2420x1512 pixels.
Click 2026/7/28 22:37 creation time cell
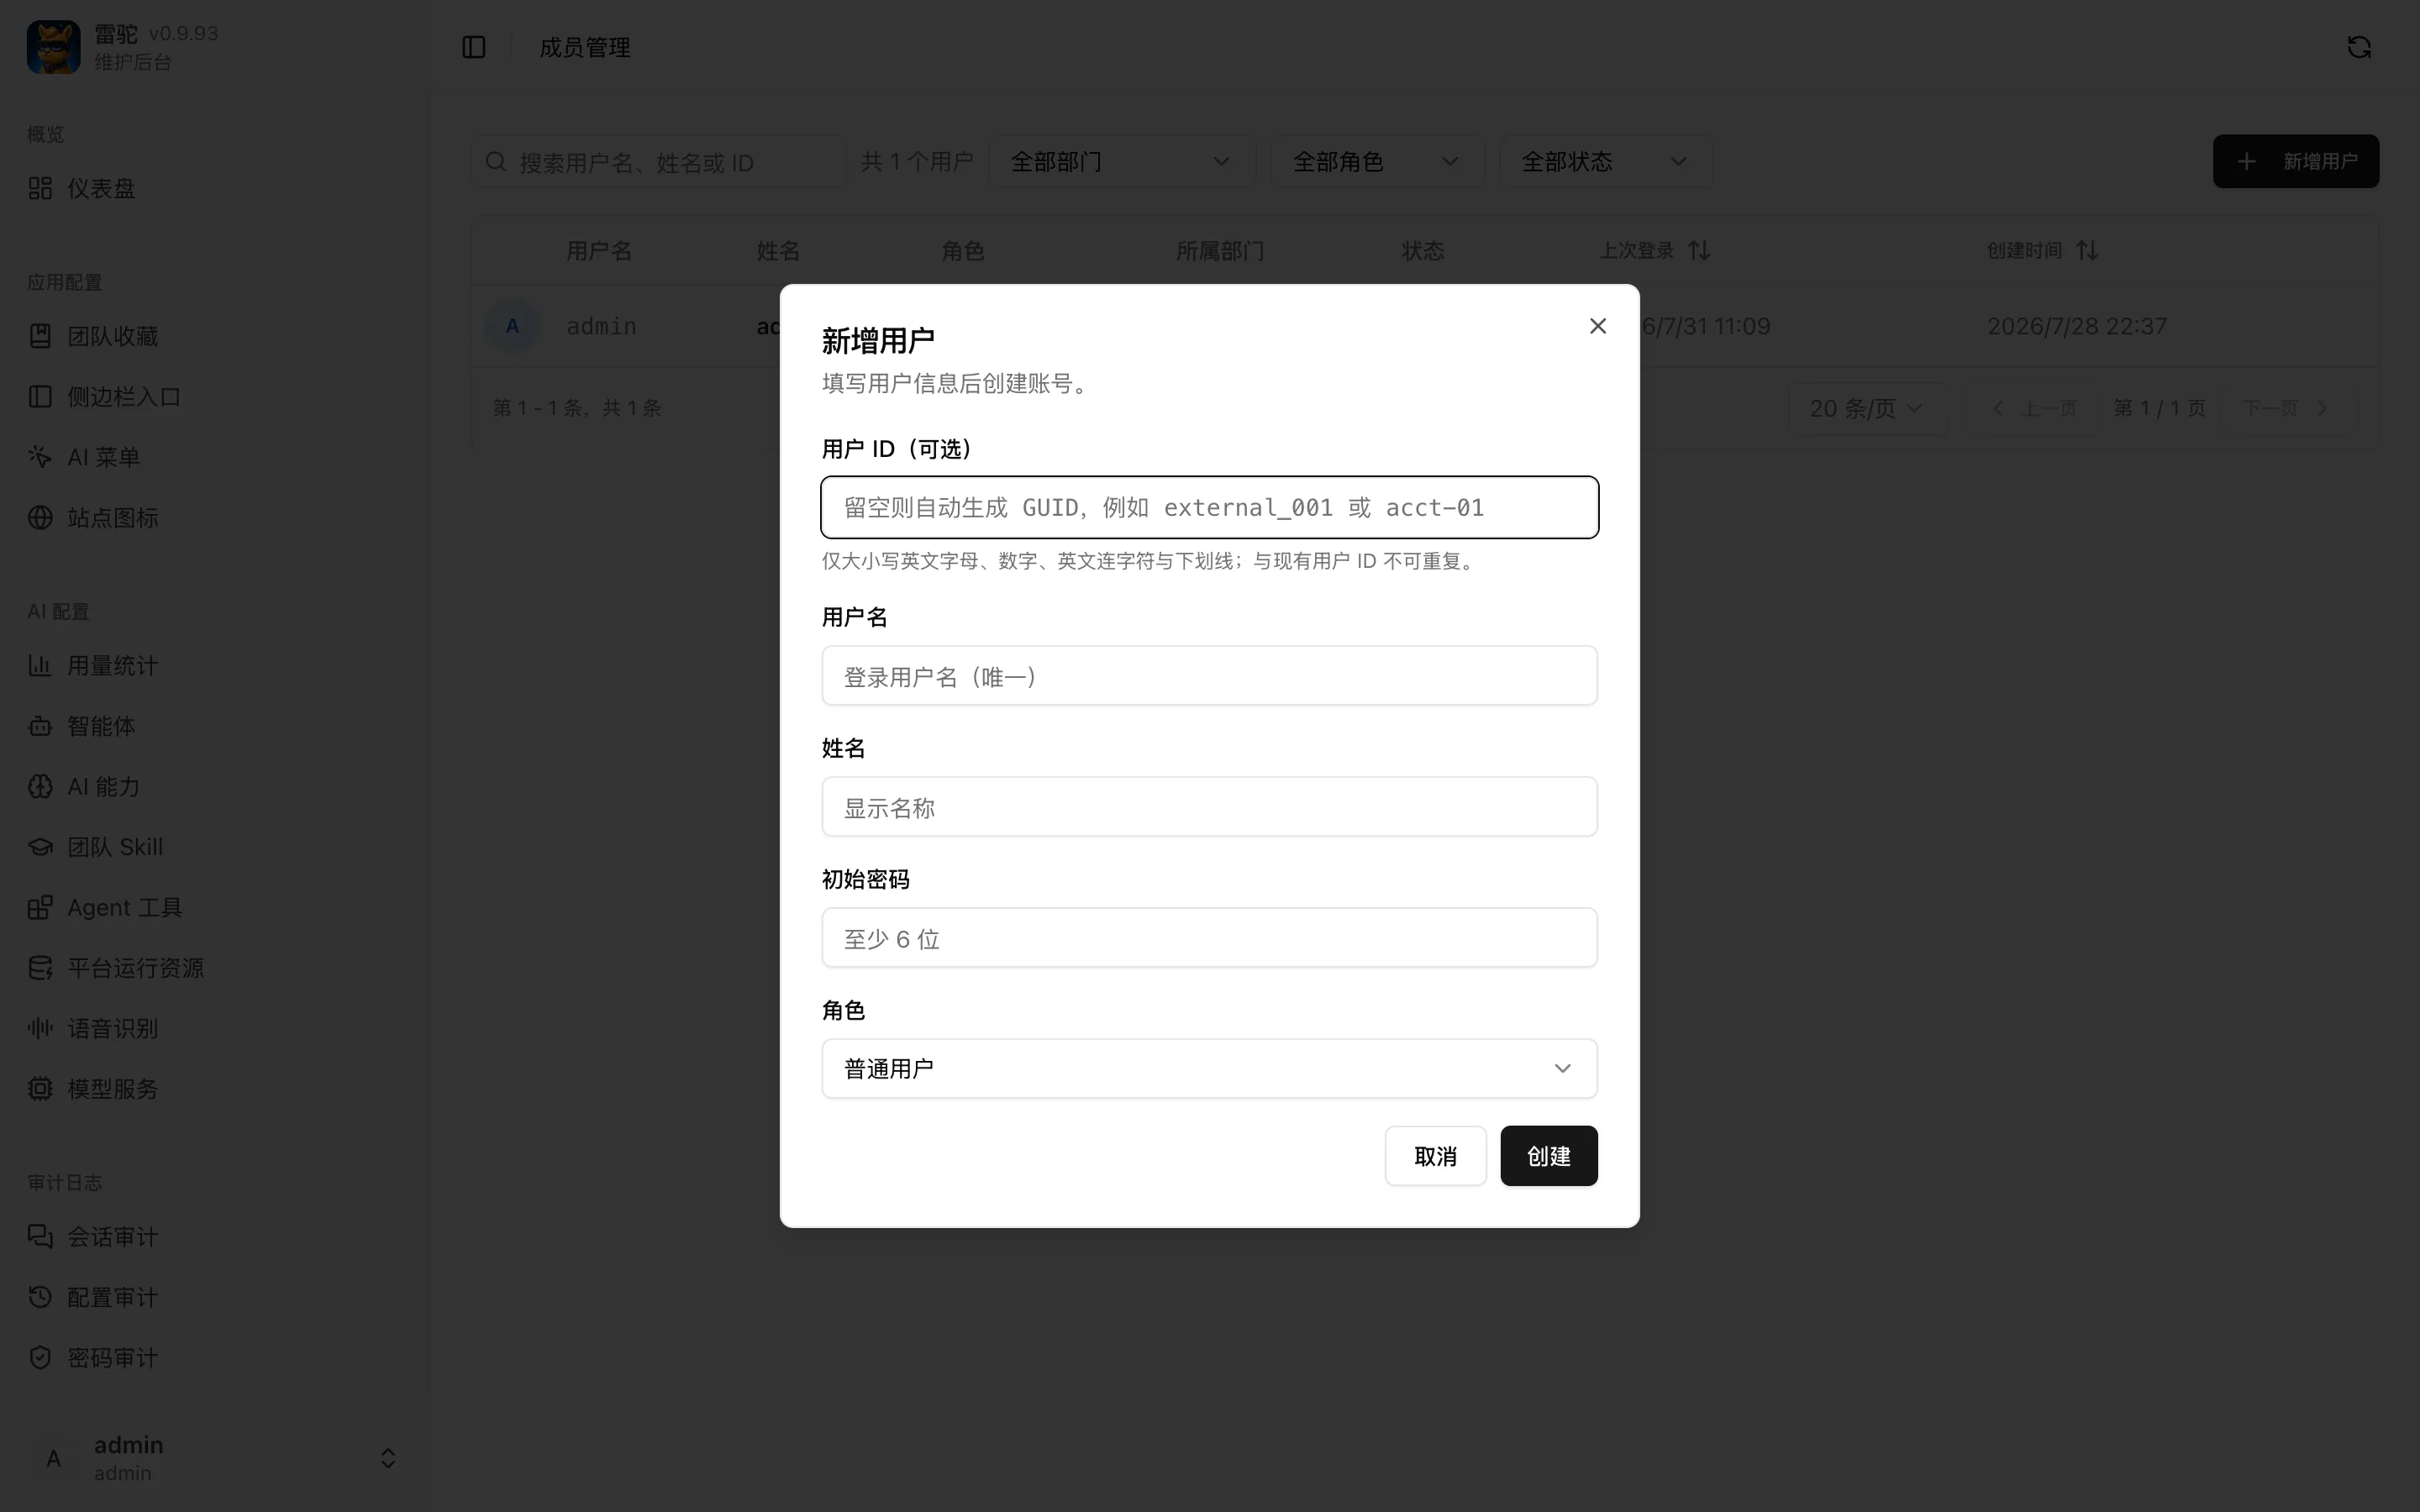(2077, 326)
